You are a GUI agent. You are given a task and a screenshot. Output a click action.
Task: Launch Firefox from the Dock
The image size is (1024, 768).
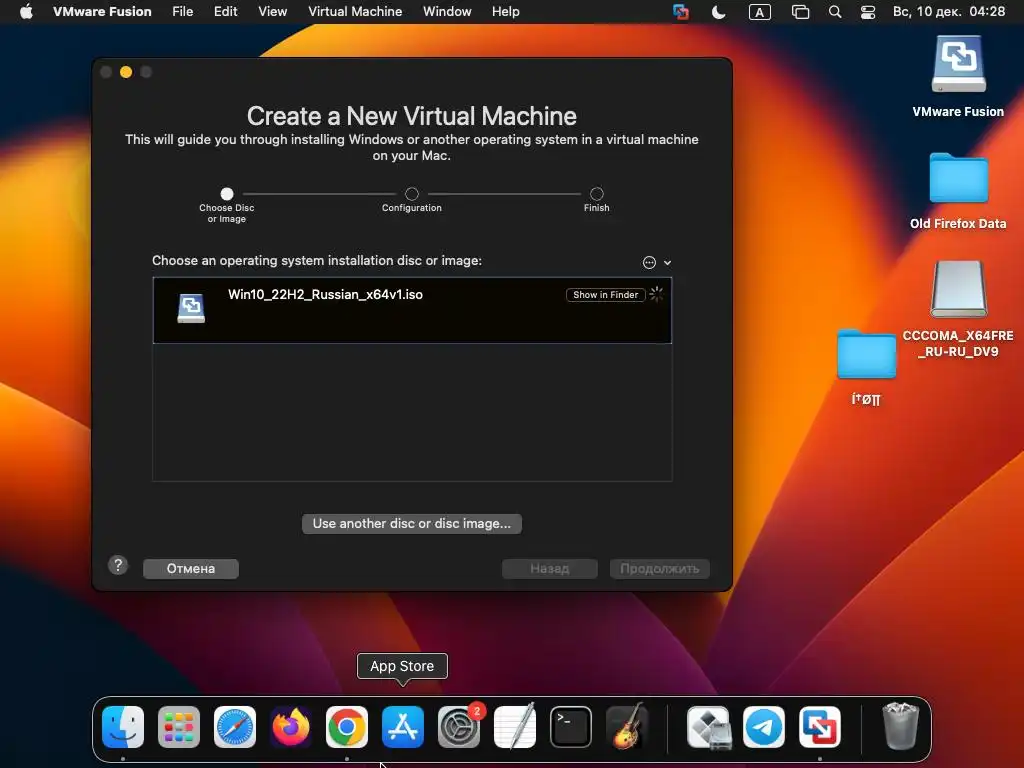click(291, 726)
